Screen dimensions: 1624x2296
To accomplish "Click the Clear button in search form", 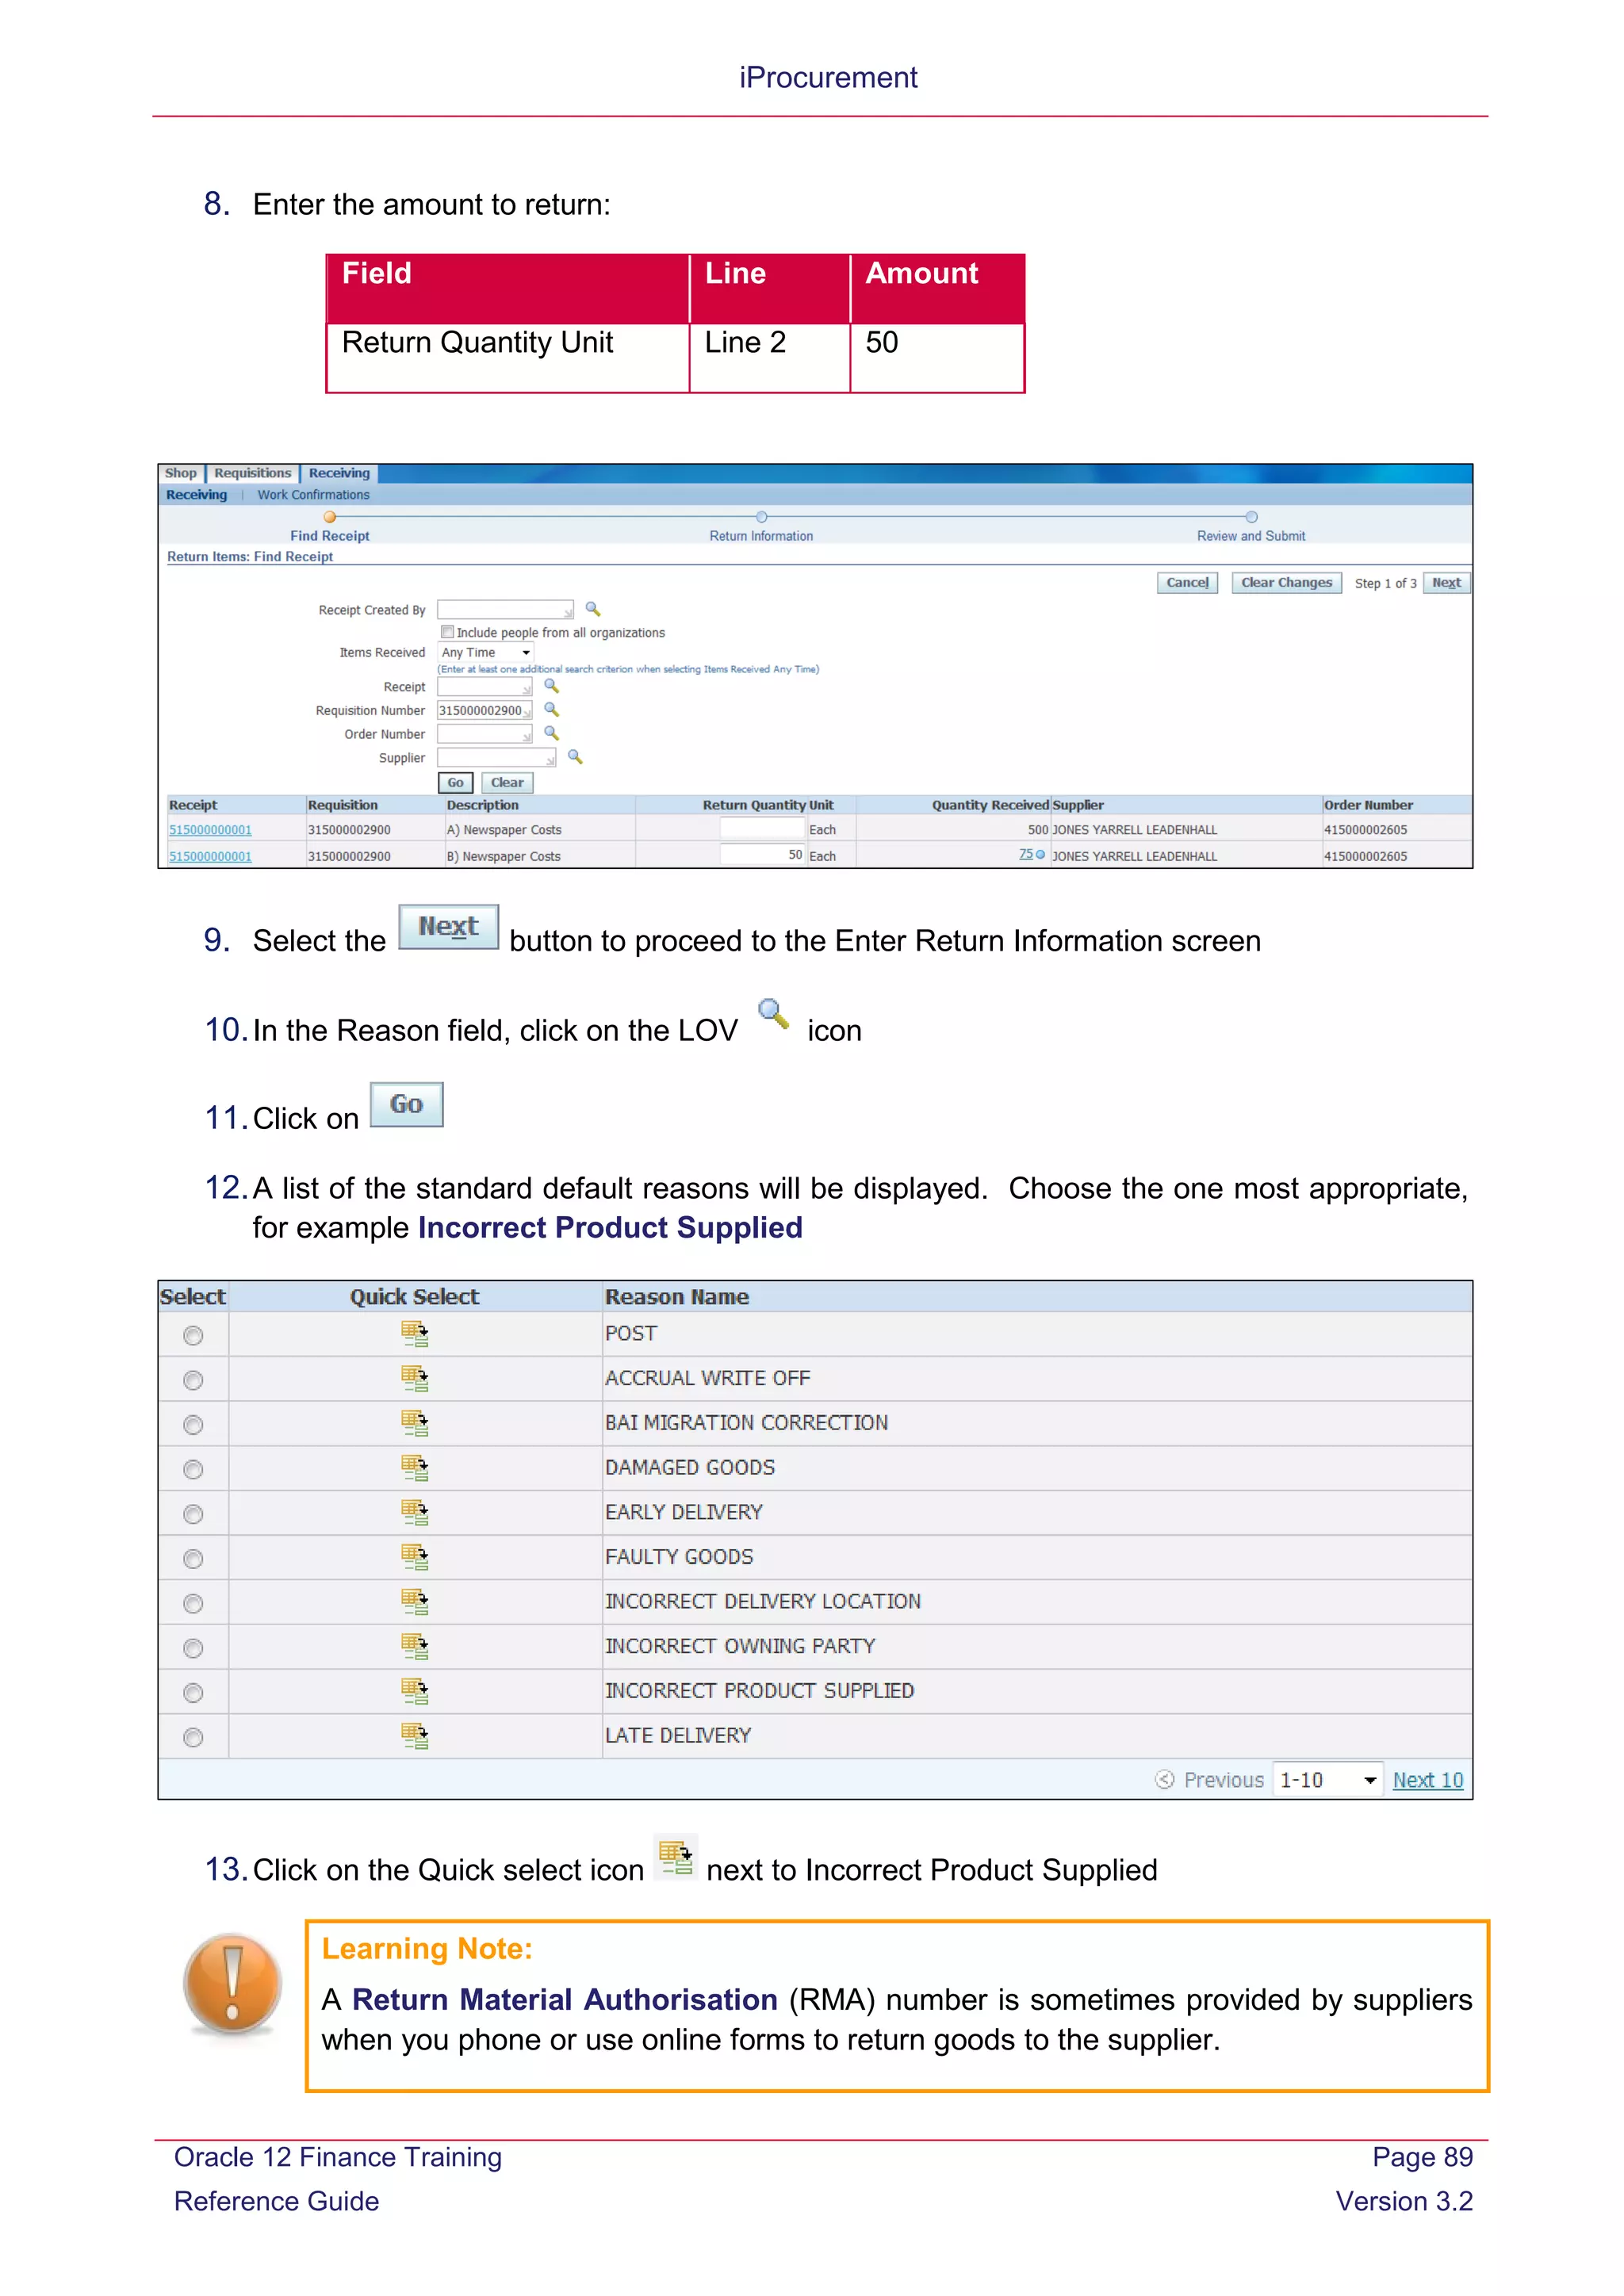I will point(507,783).
